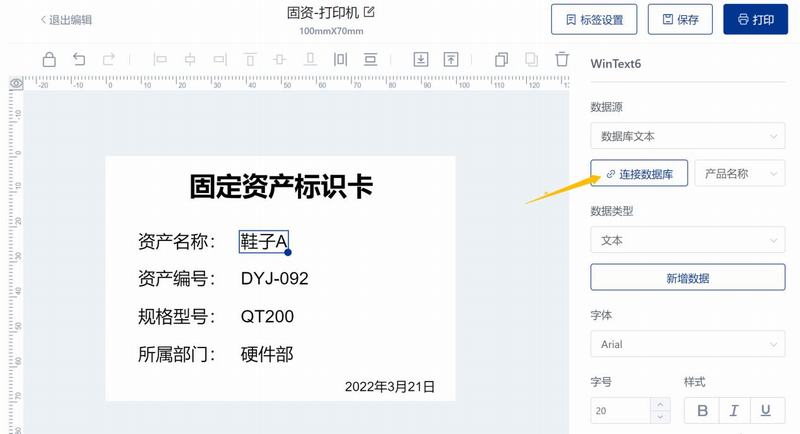Select the 固定资产标识卡 title text
The image size is (800, 434).
[x=281, y=186]
